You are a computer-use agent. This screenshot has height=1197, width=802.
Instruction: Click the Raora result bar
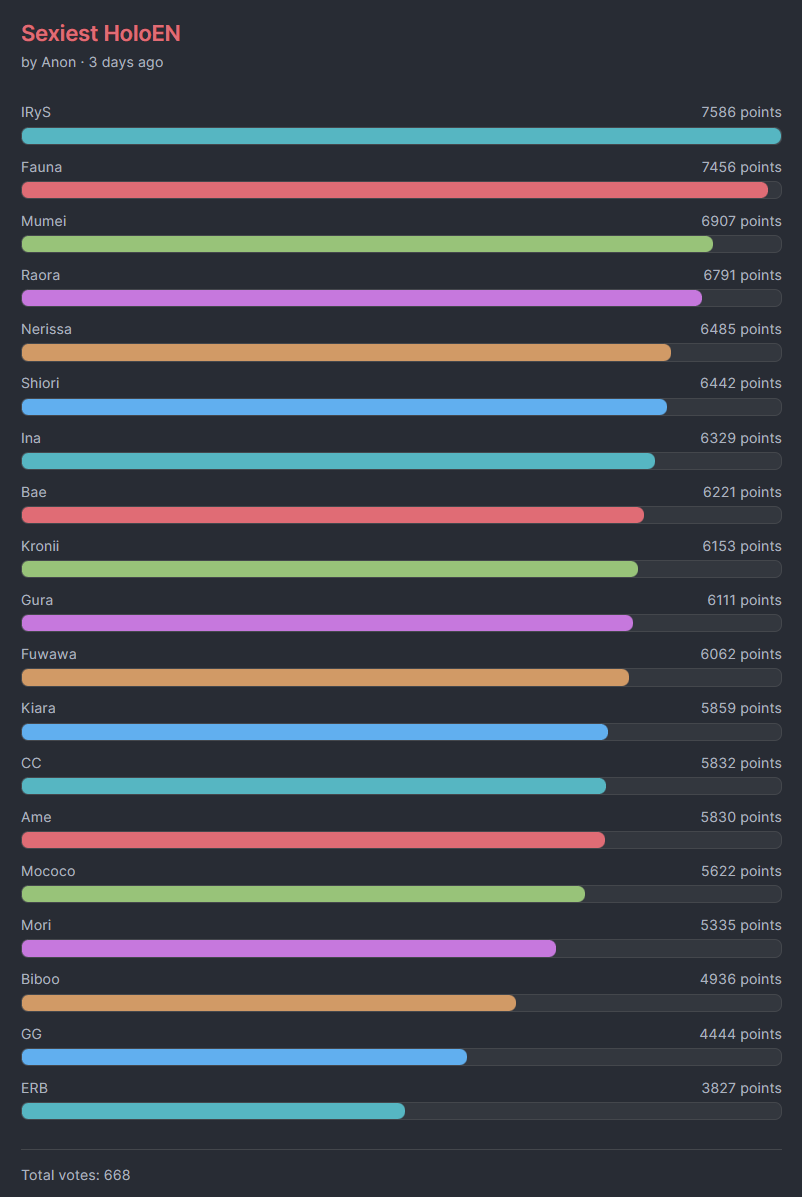[x=401, y=298]
